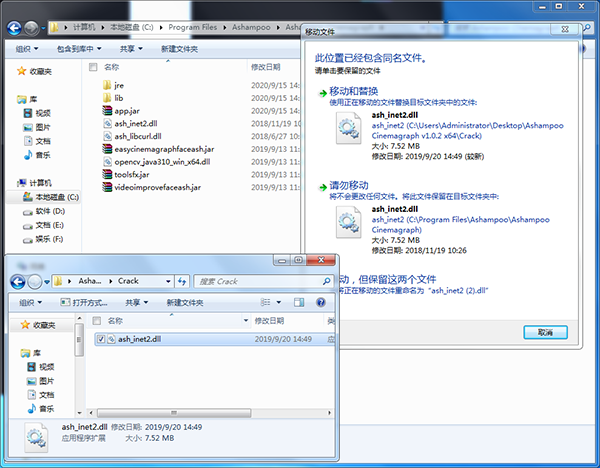Sort by 修改日期 column in main window

coord(266,67)
